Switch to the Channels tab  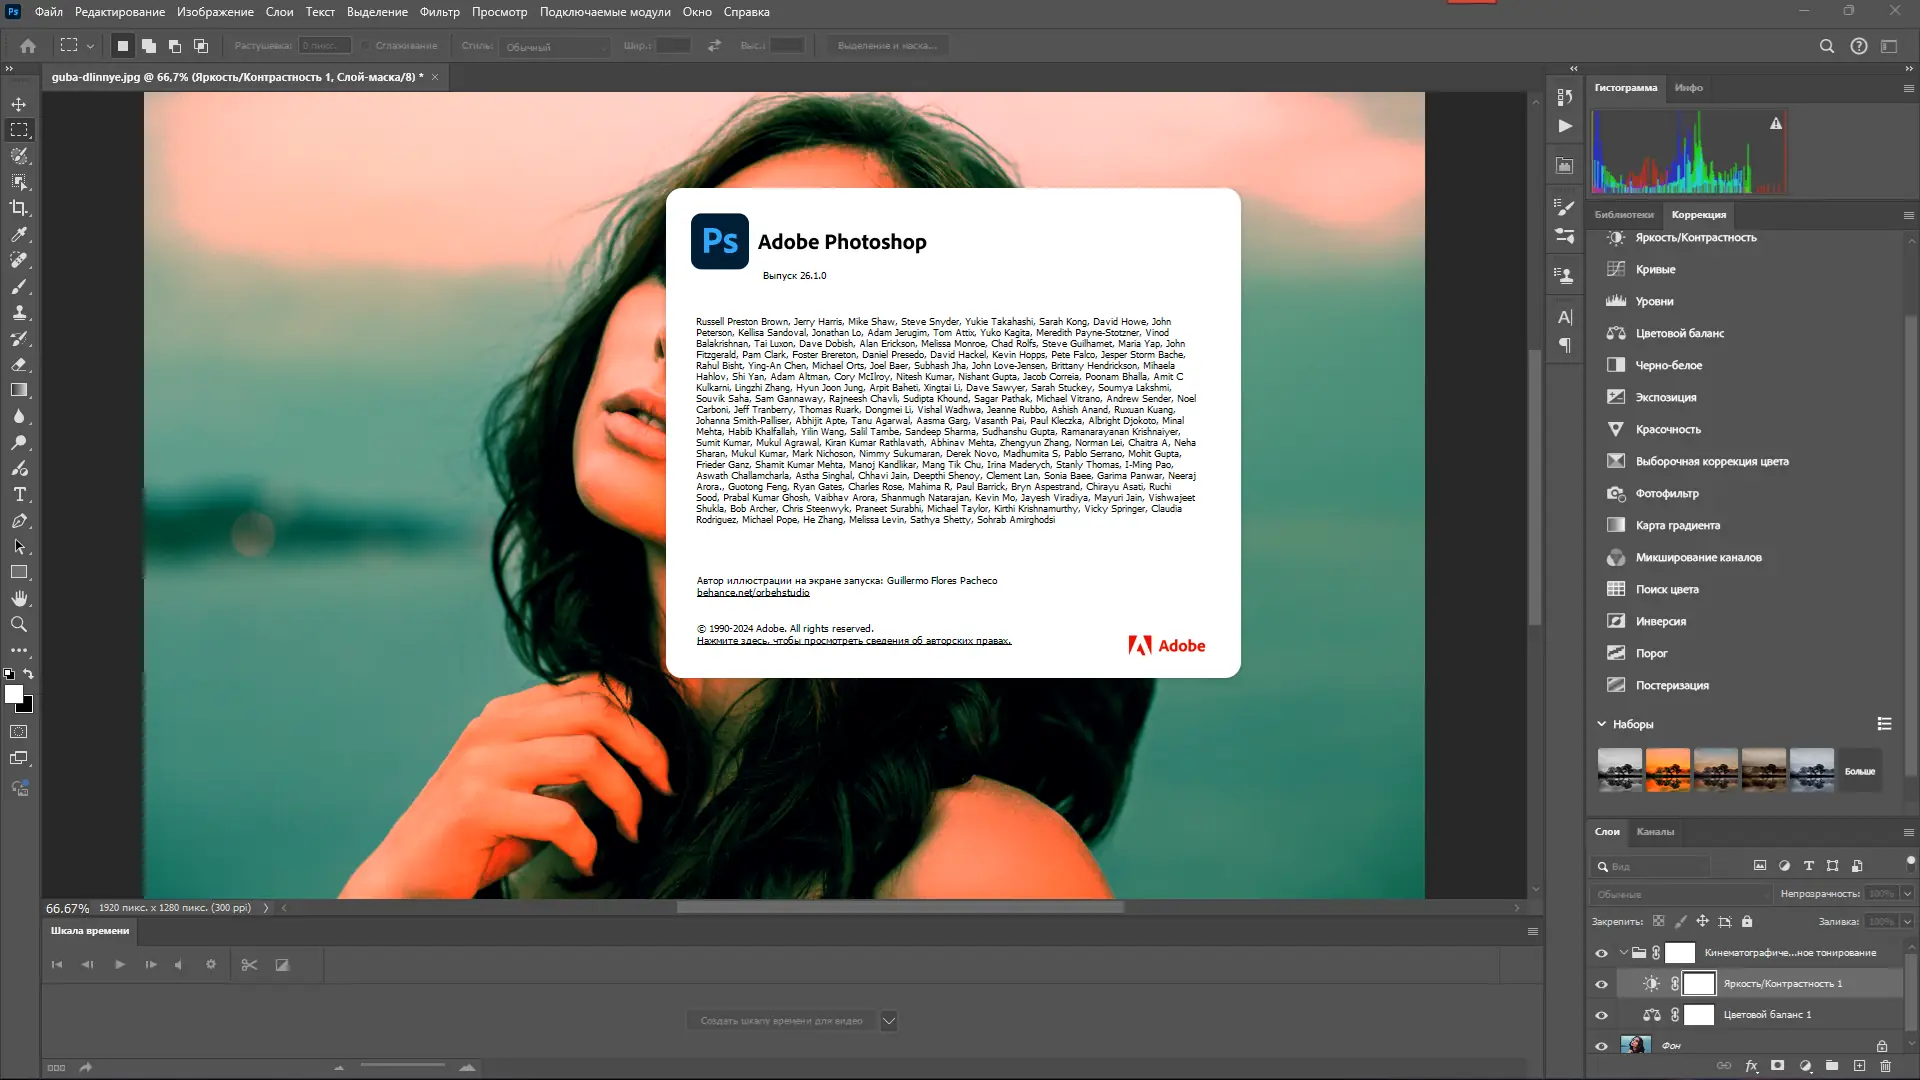pos(1655,832)
